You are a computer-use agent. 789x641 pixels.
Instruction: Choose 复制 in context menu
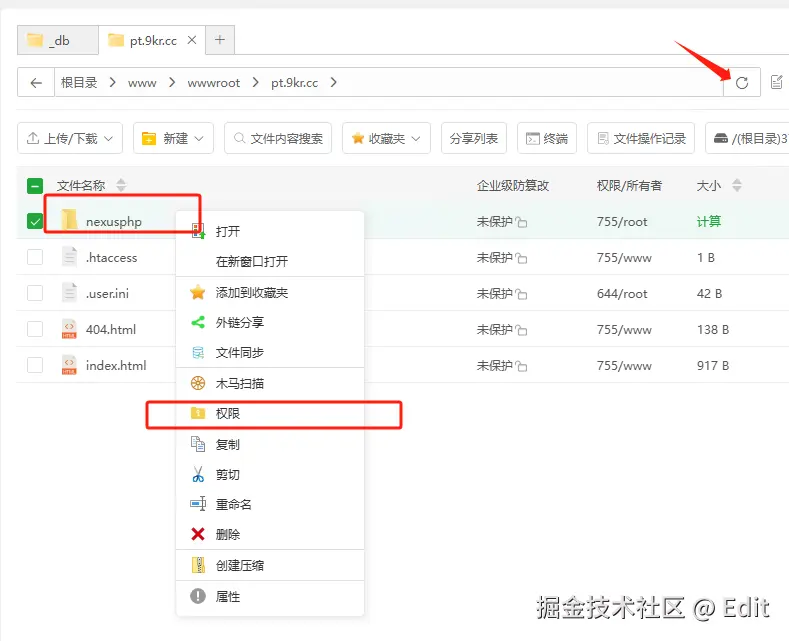coord(270,445)
